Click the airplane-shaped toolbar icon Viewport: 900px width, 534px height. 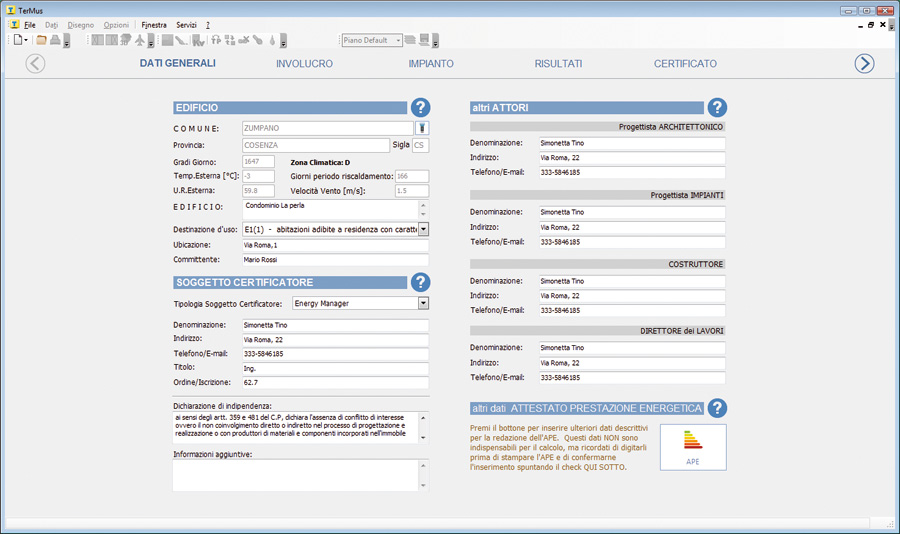[140, 40]
